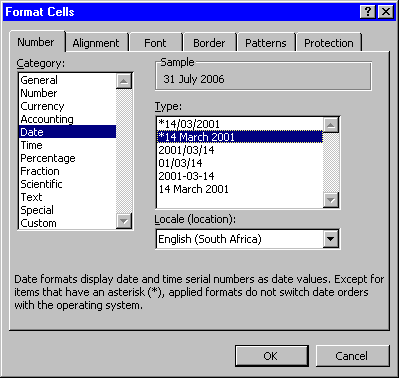Close the Format Cells dialog

[x=386, y=12]
